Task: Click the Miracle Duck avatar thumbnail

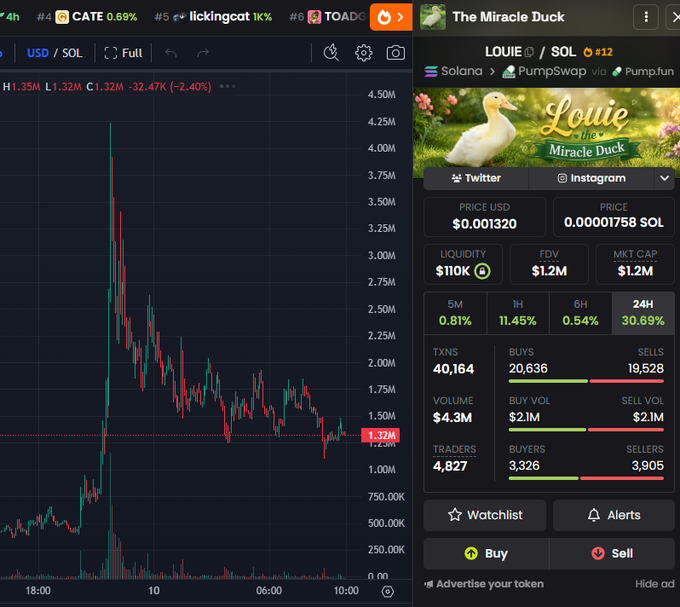Action: 433,17
